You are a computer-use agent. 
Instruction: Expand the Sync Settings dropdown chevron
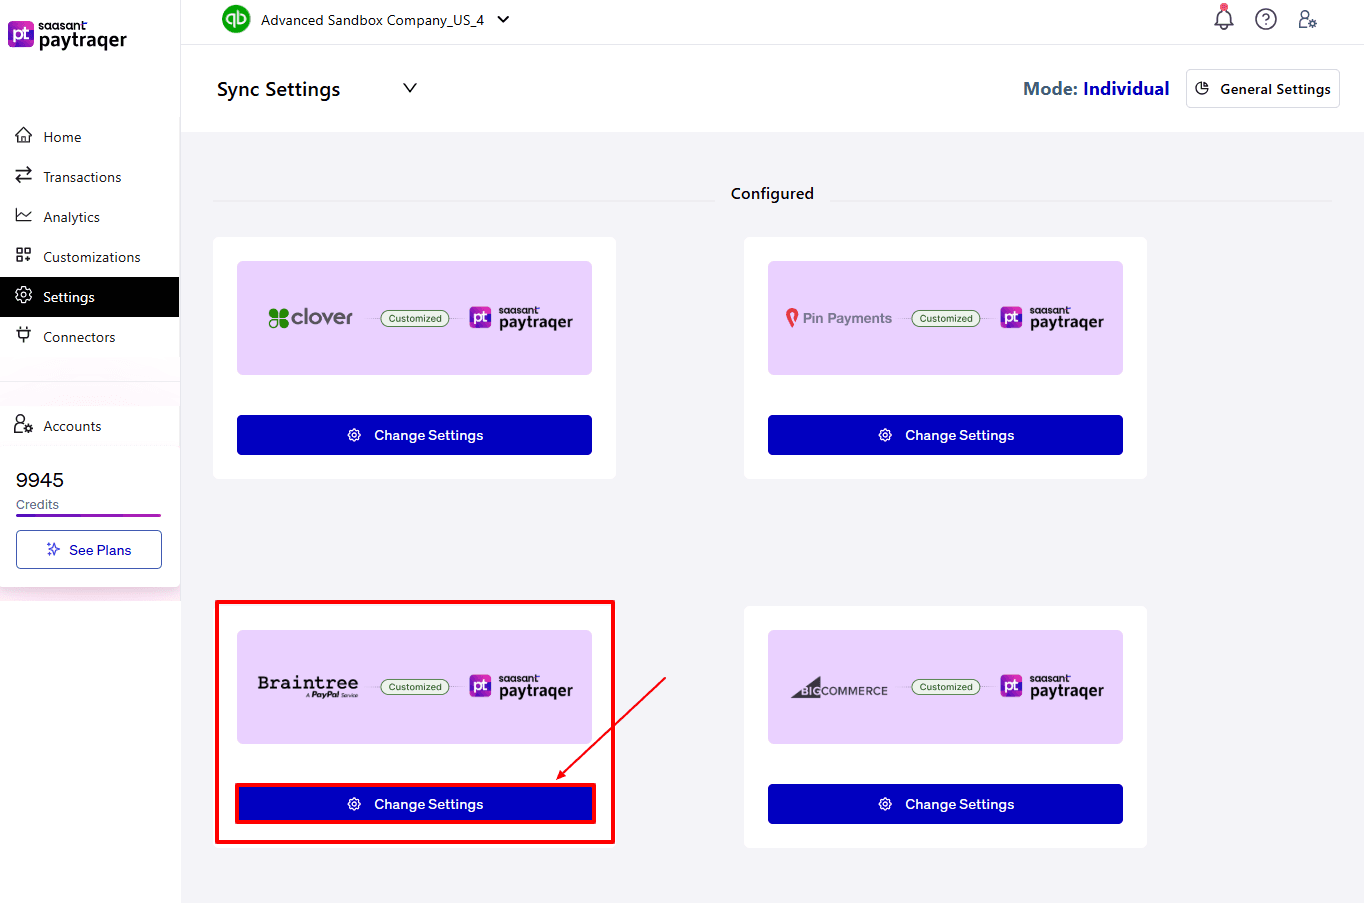coord(410,88)
